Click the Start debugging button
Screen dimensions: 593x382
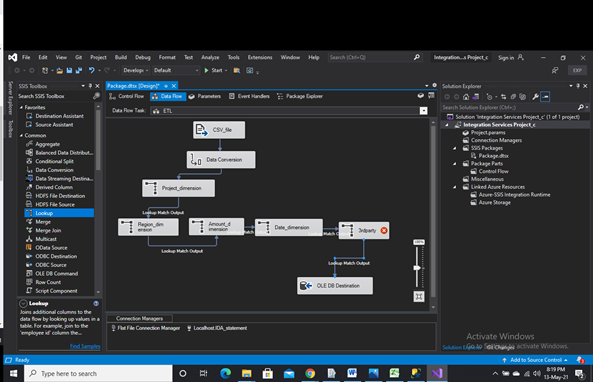coord(214,70)
